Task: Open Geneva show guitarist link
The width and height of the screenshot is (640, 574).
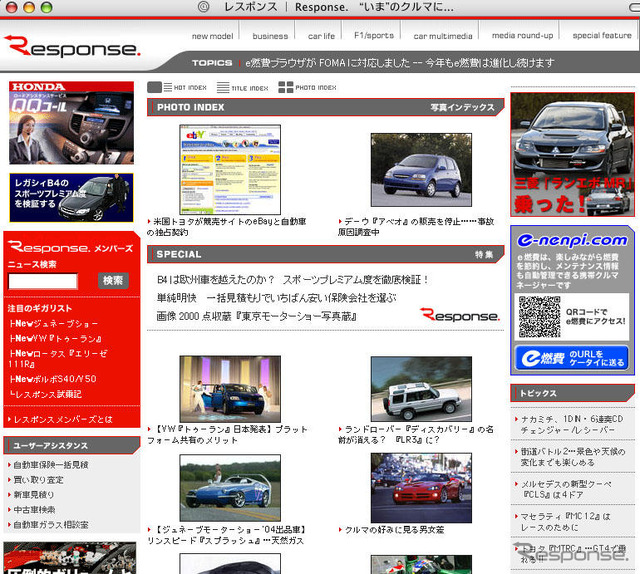Action: tap(54, 324)
